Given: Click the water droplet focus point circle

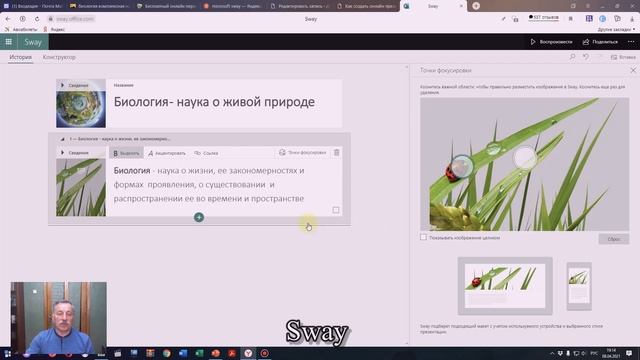Looking at the screenshot, I should (x=524, y=158).
